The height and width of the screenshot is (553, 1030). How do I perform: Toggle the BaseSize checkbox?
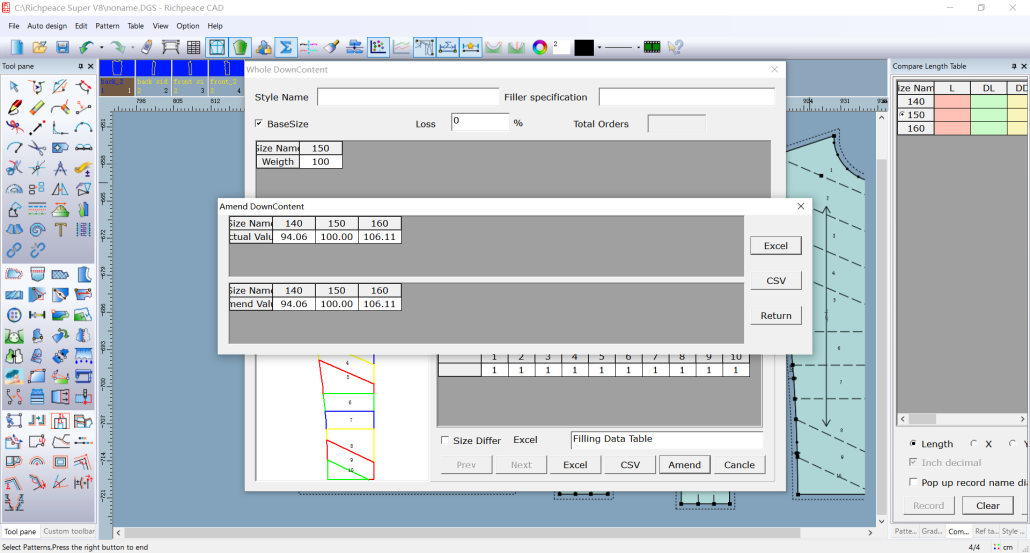[259, 123]
